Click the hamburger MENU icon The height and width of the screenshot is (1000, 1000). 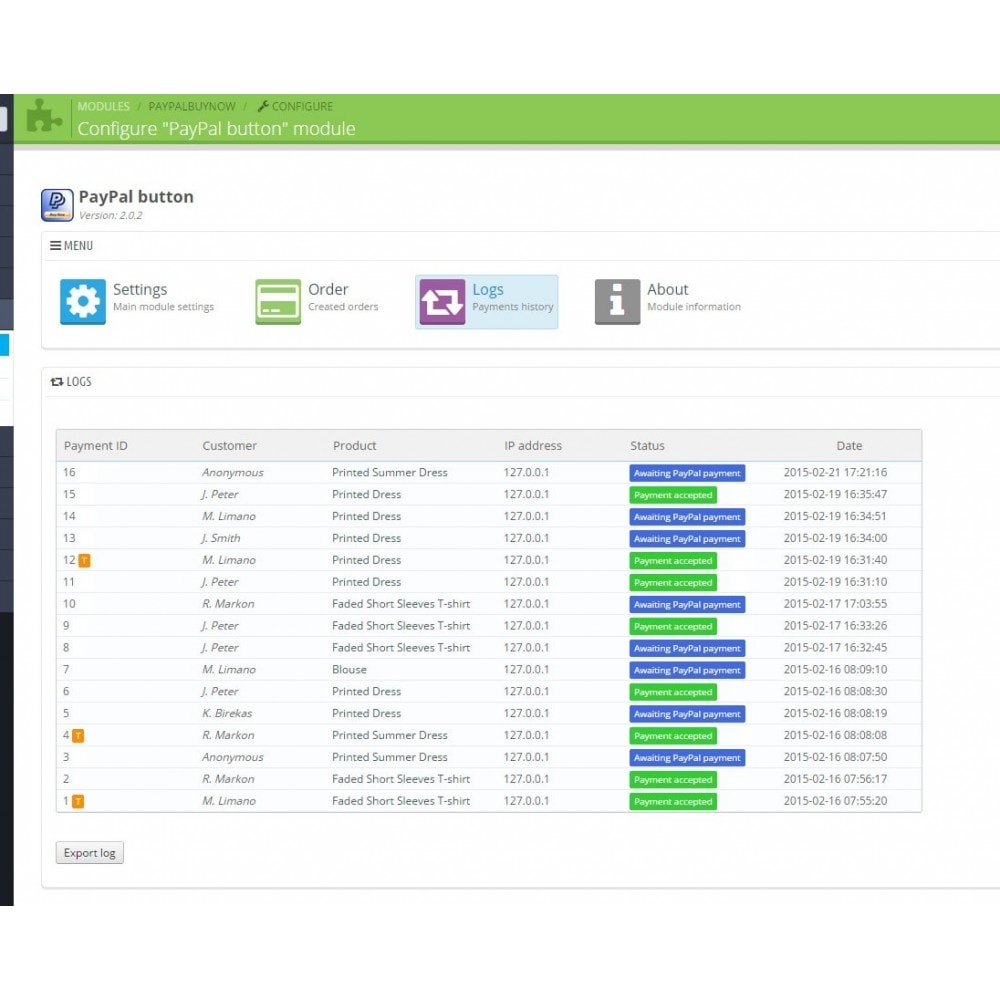pos(55,246)
